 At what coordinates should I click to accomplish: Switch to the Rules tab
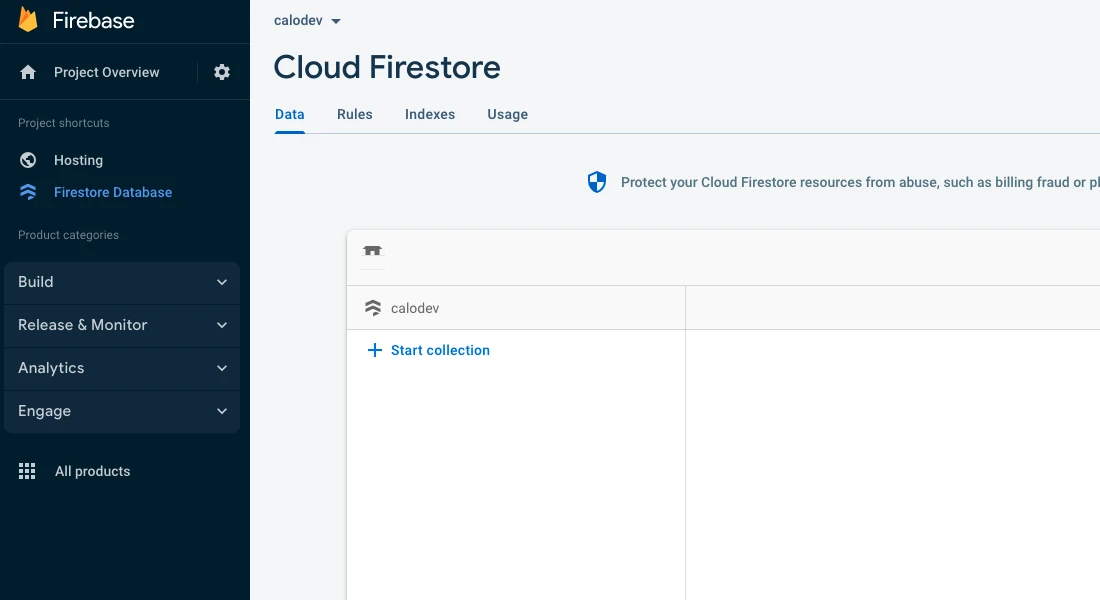(x=354, y=114)
